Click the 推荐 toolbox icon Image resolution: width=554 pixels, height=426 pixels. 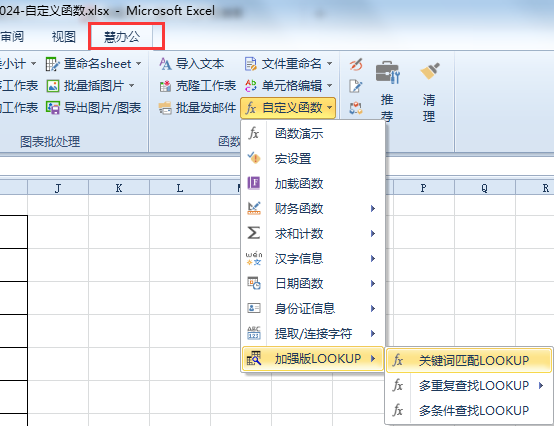pos(388,72)
